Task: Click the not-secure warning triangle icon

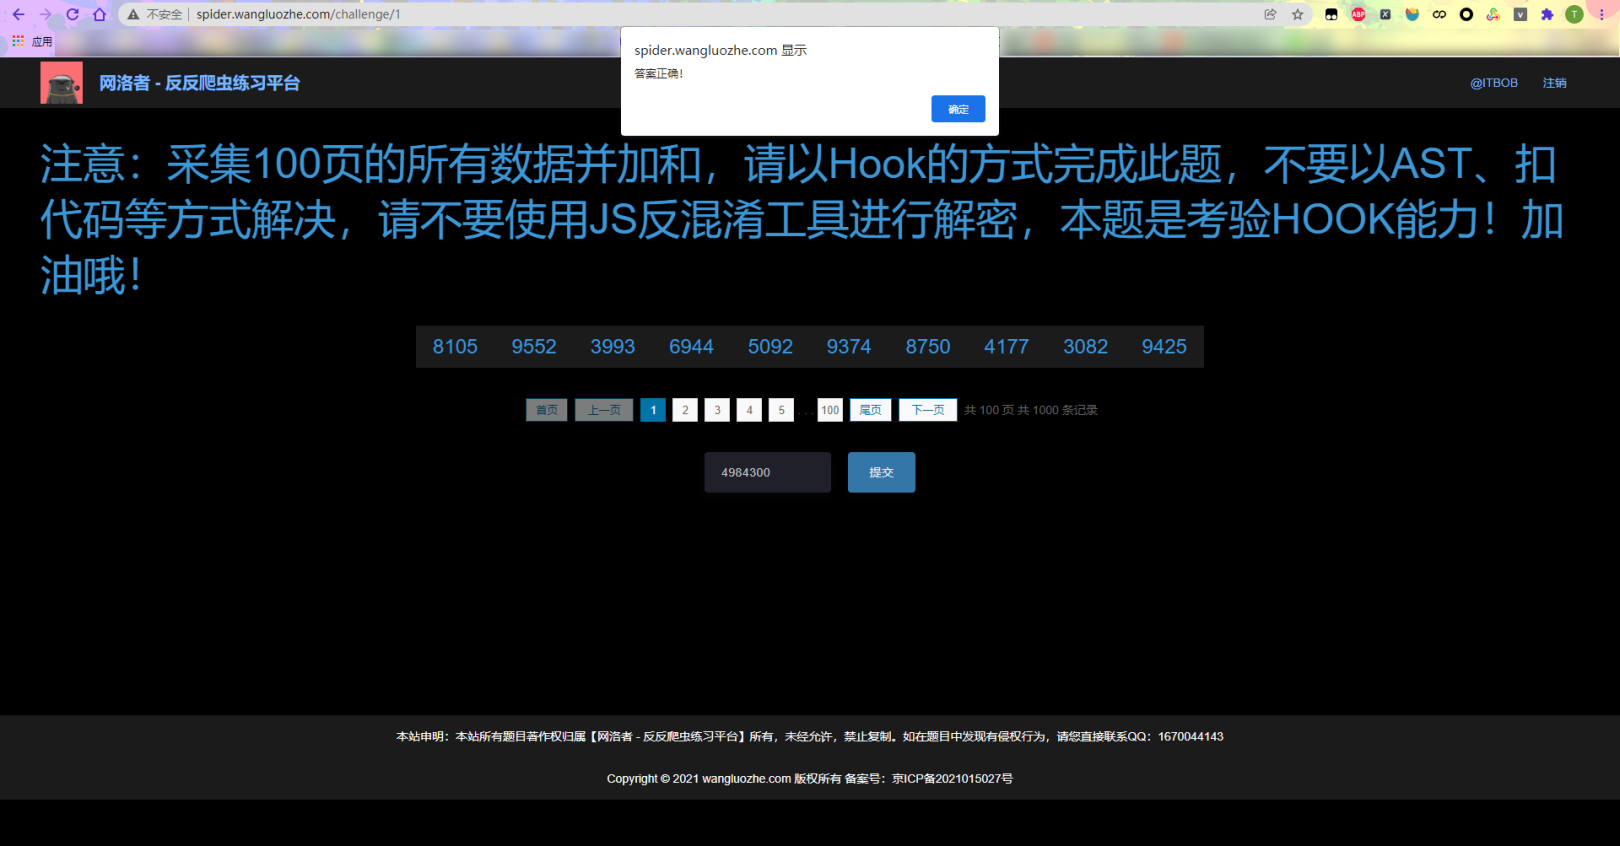Action: 133,14
